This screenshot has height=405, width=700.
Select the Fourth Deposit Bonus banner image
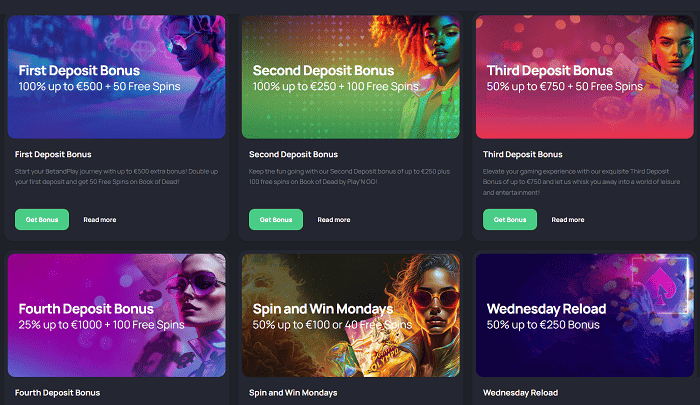117,315
